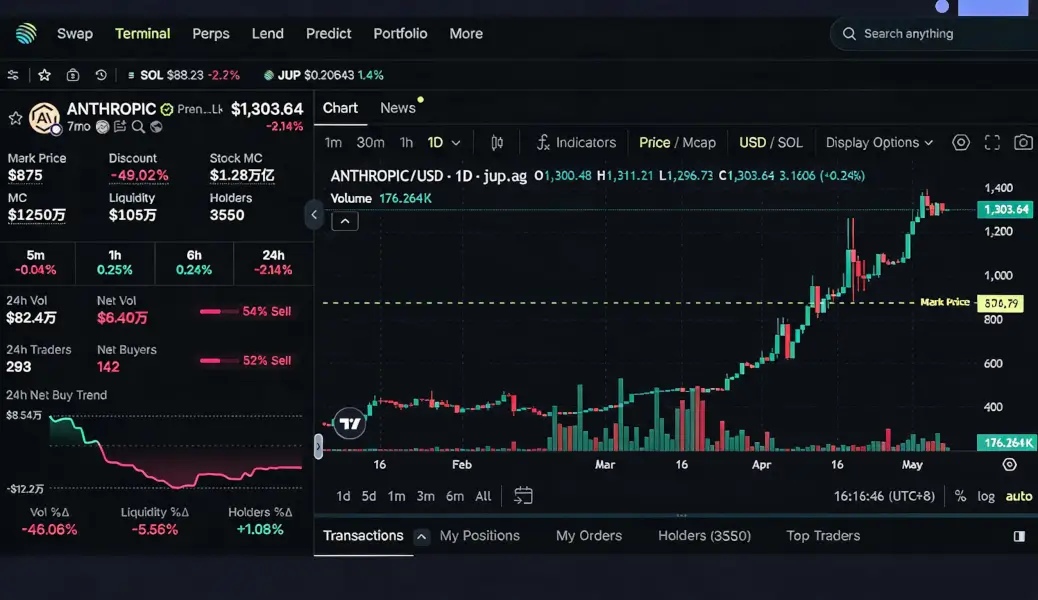Select the 1h chart interval
1038x600 pixels.
(406, 143)
